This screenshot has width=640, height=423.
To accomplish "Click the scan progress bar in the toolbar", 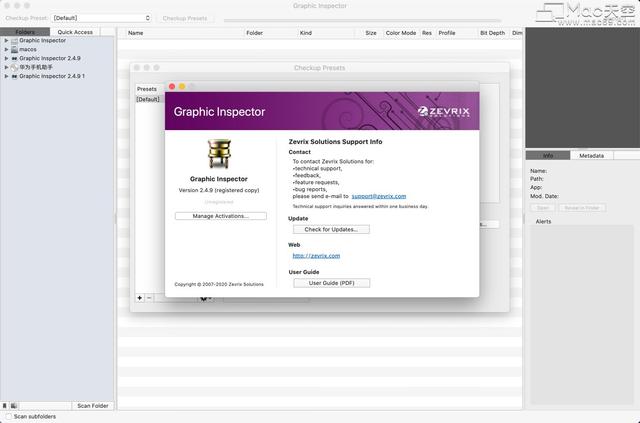I will 362,20.
